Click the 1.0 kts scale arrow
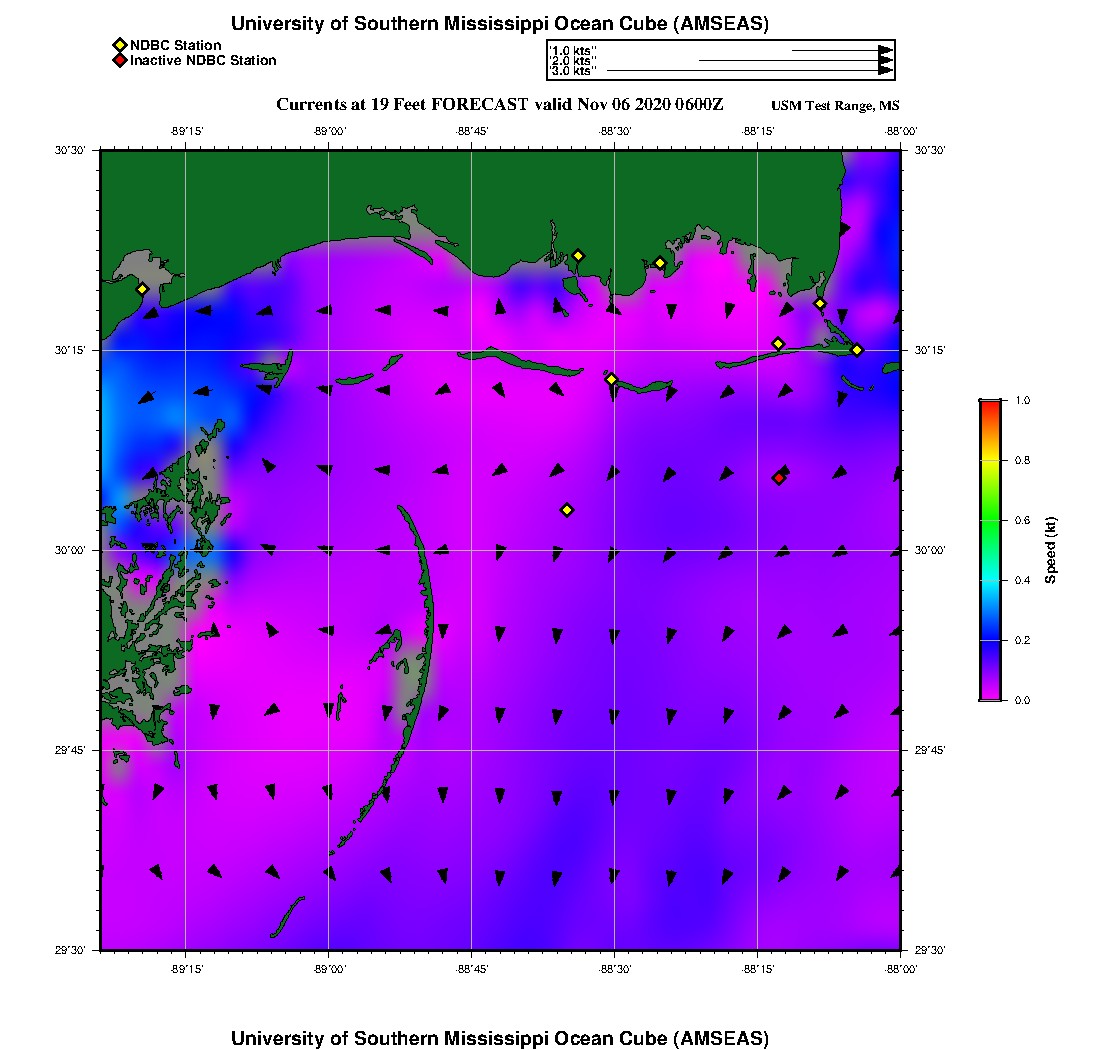The height and width of the screenshot is (1050, 1100). (x=841, y=49)
